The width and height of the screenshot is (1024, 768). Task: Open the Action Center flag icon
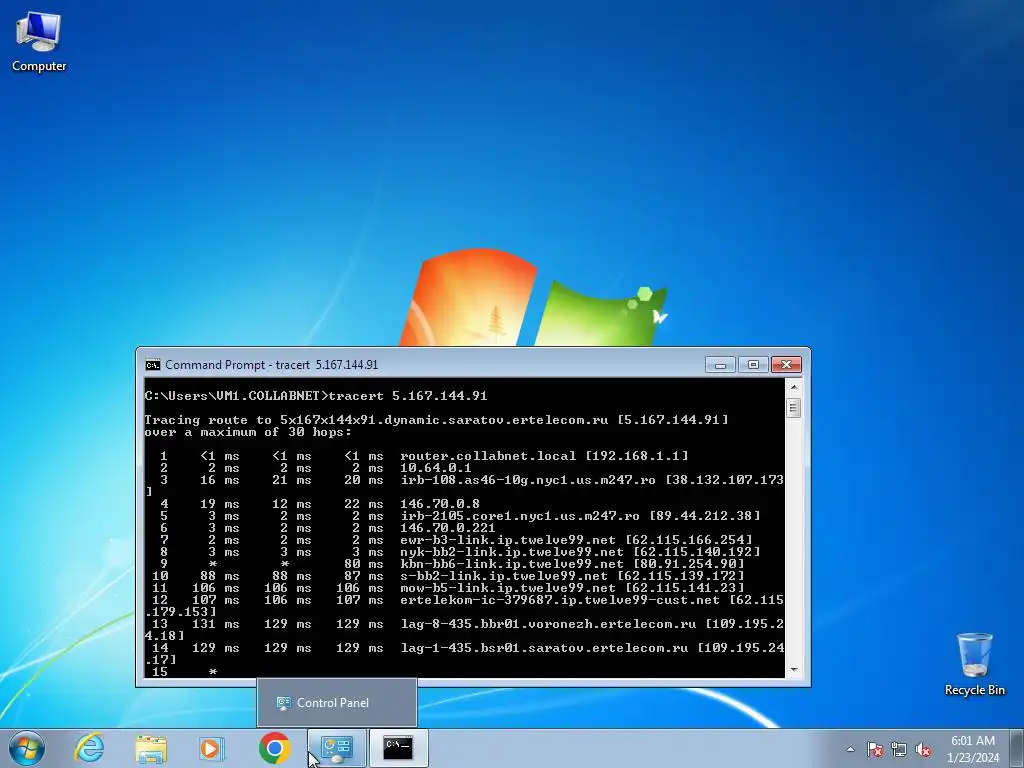(875, 749)
